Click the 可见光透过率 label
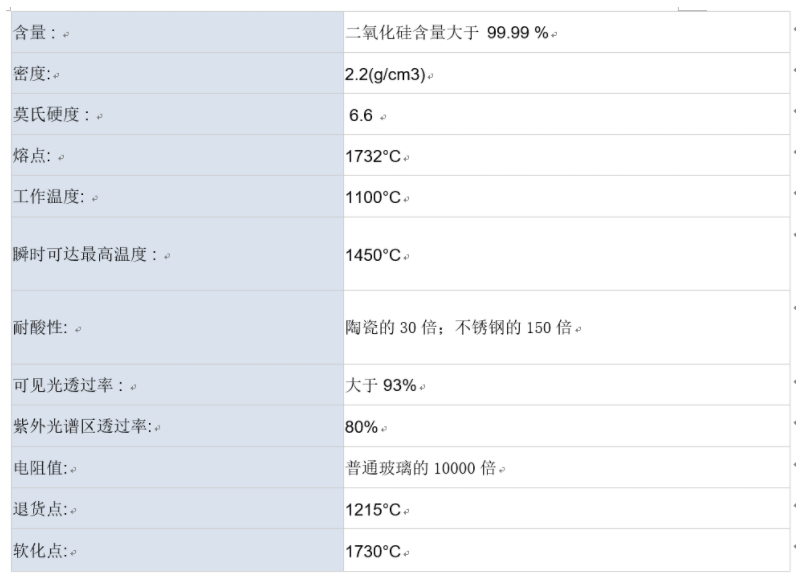 [68, 385]
